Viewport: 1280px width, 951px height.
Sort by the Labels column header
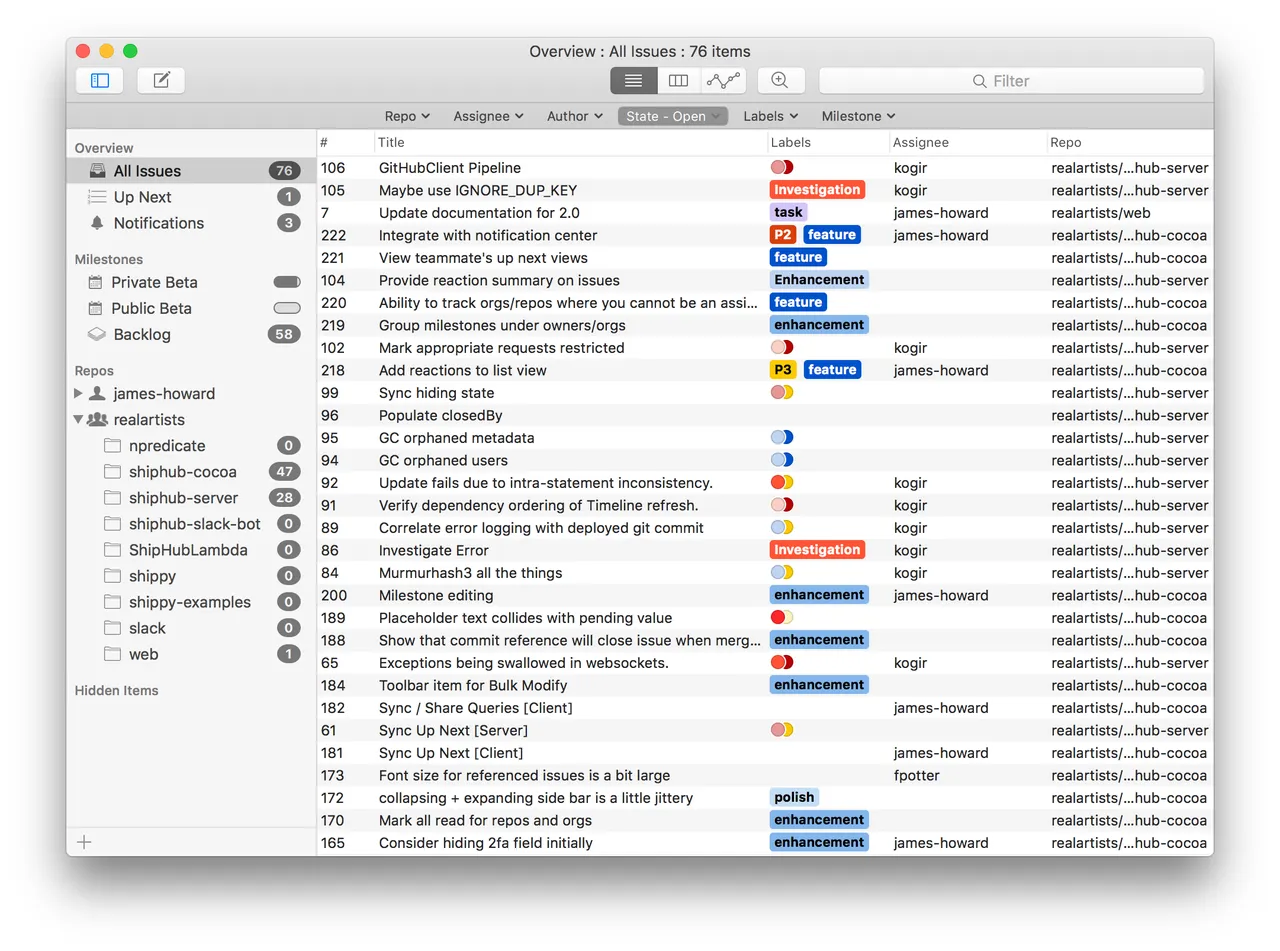(828, 142)
